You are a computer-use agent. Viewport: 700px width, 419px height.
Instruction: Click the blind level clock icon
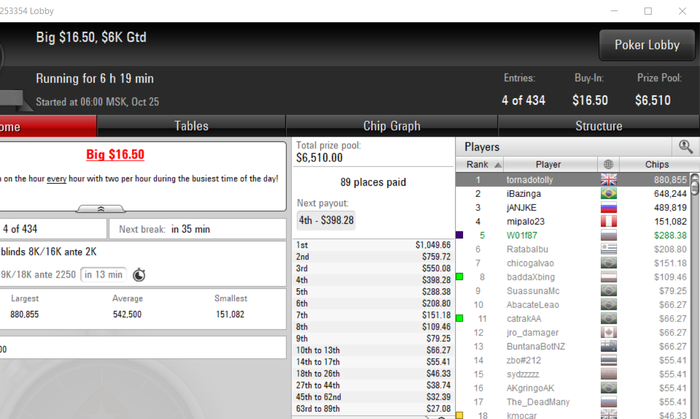point(139,274)
